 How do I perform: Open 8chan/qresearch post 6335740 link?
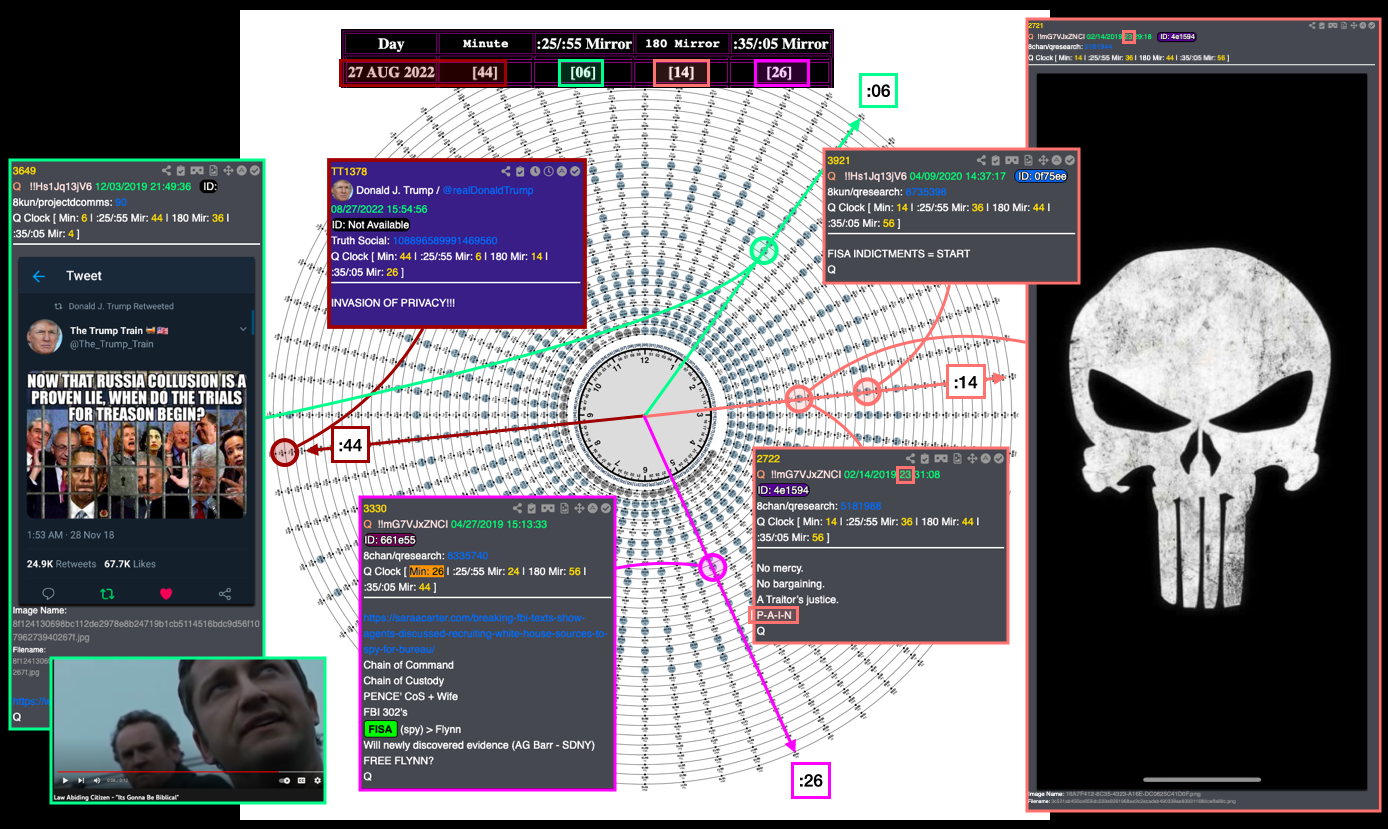coord(467,556)
